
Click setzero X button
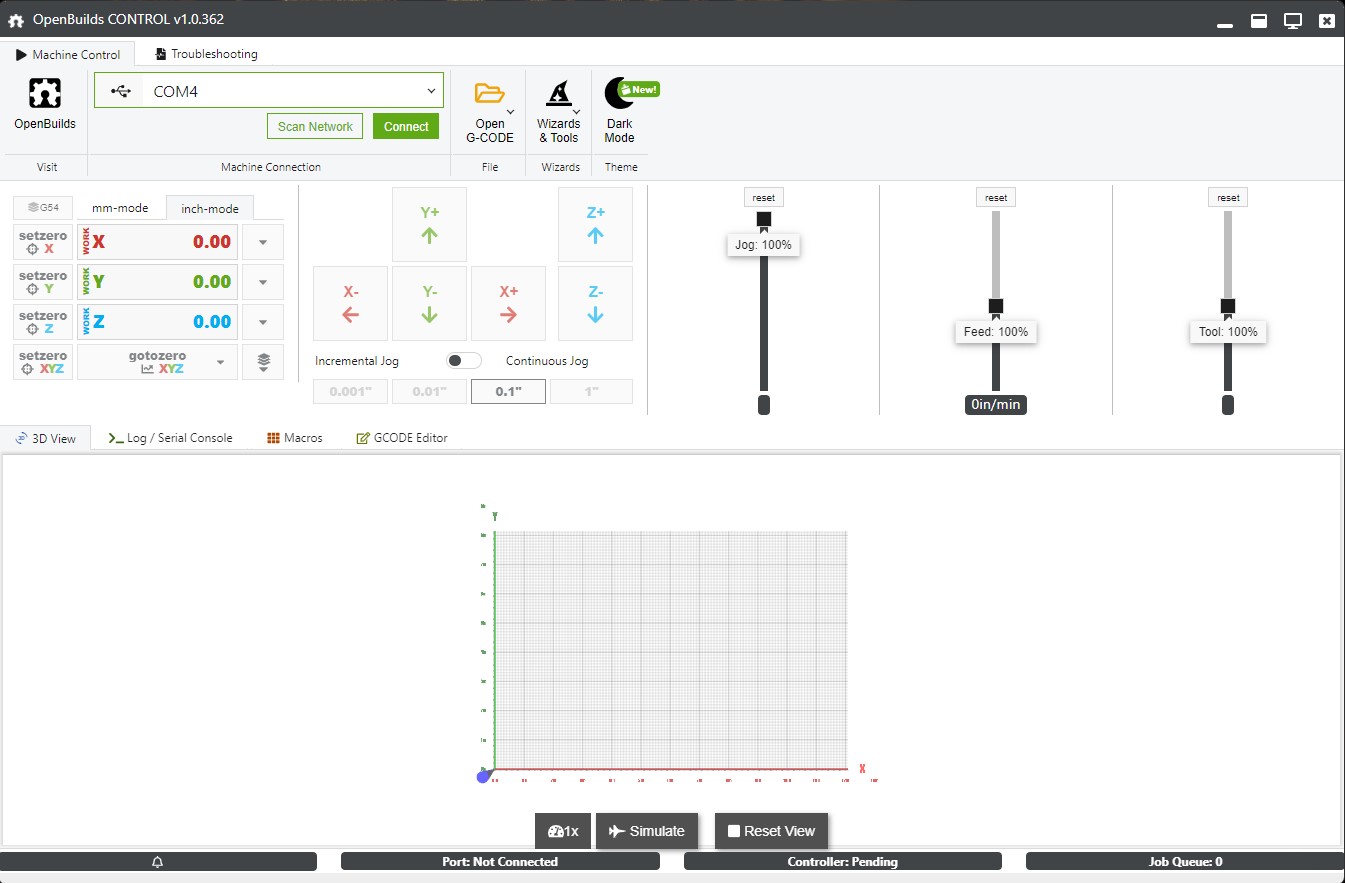[x=43, y=242]
